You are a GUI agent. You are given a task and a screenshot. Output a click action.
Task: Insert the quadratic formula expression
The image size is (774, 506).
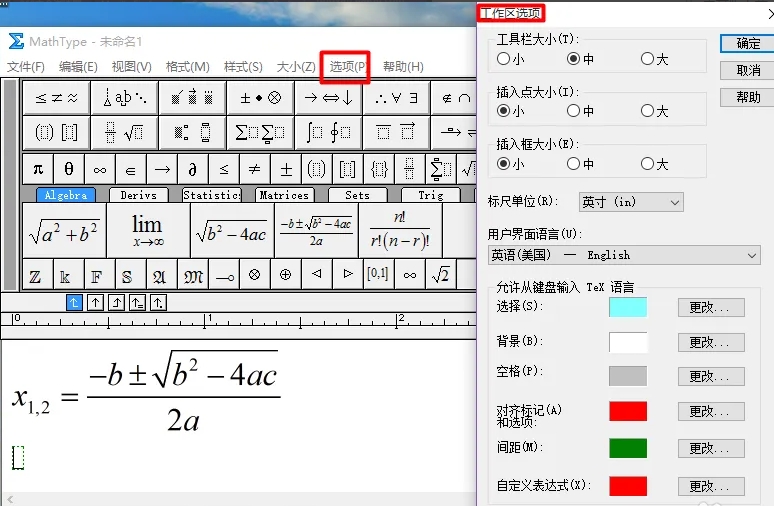[315, 231]
